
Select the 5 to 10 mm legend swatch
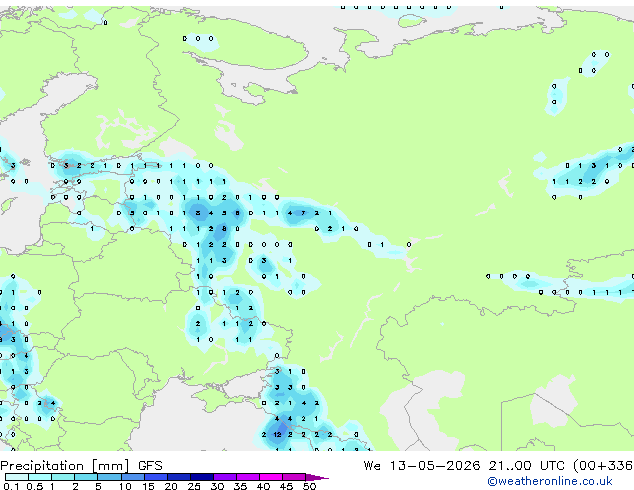[109, 477]
